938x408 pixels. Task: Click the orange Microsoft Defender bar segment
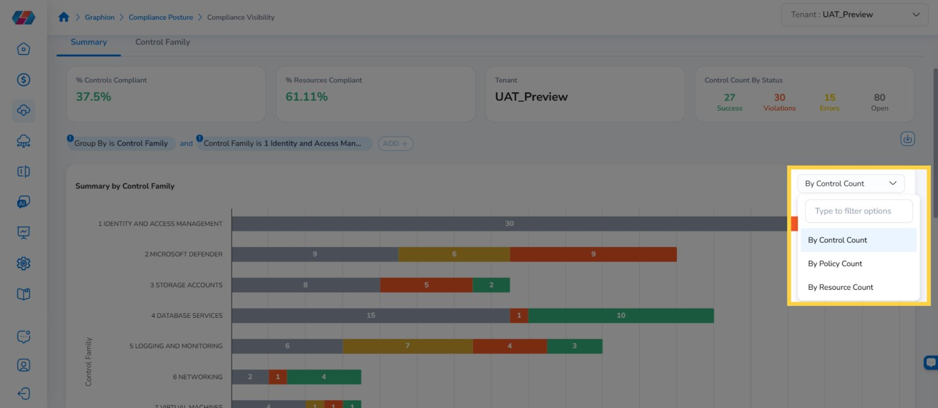pyautogui.click(x=593, y=254)
